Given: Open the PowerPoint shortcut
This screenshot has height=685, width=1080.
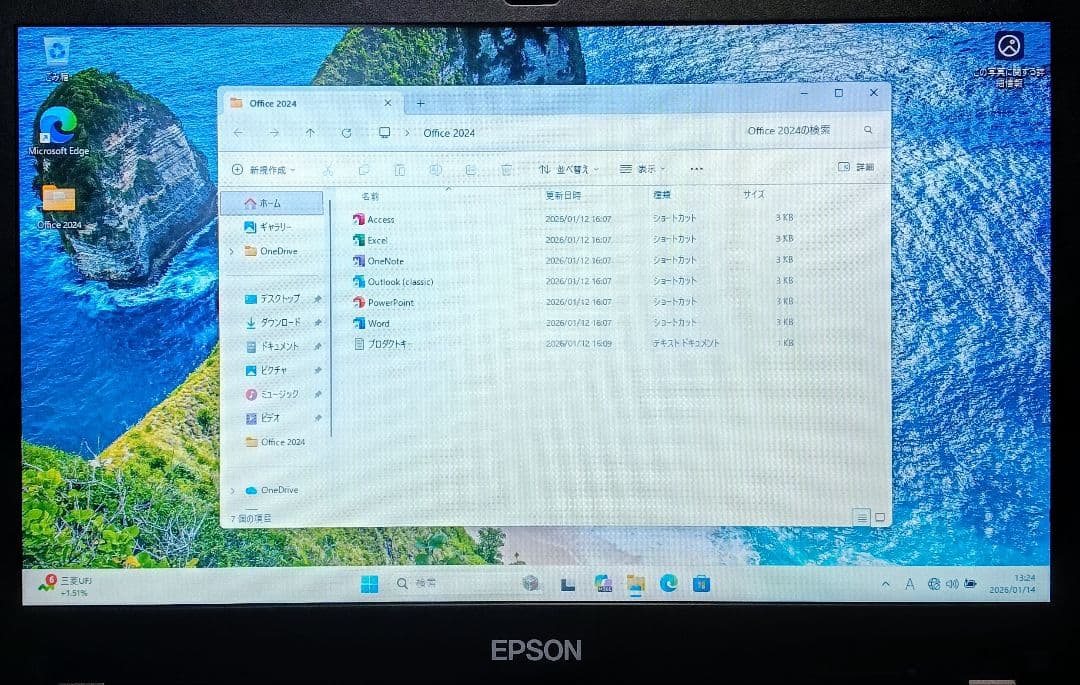Looking at the screenshot, I should (390, 302).
